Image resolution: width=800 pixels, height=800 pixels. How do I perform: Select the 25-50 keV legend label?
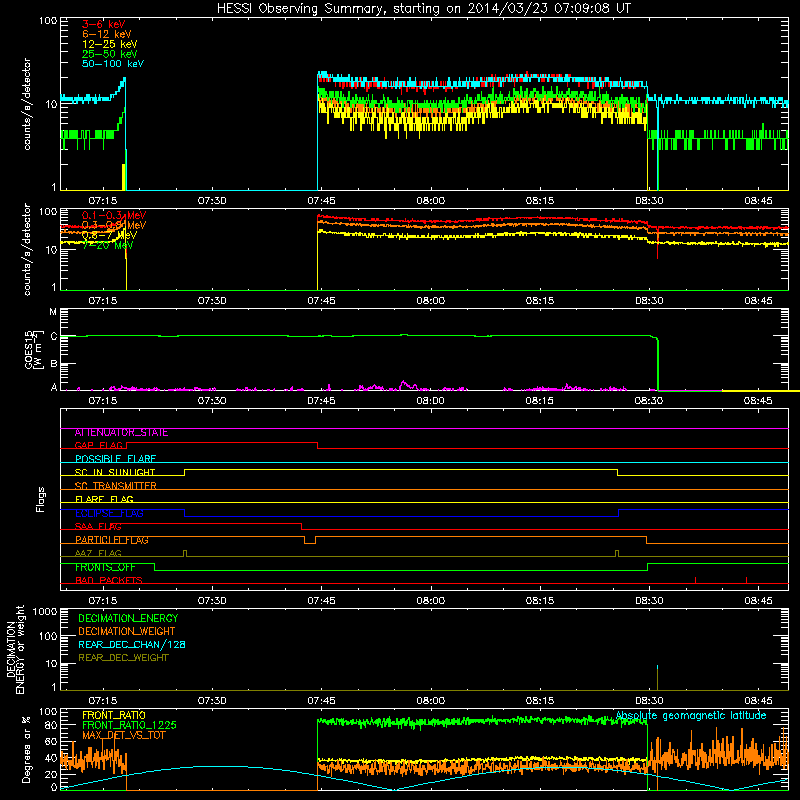coord(110,54)
